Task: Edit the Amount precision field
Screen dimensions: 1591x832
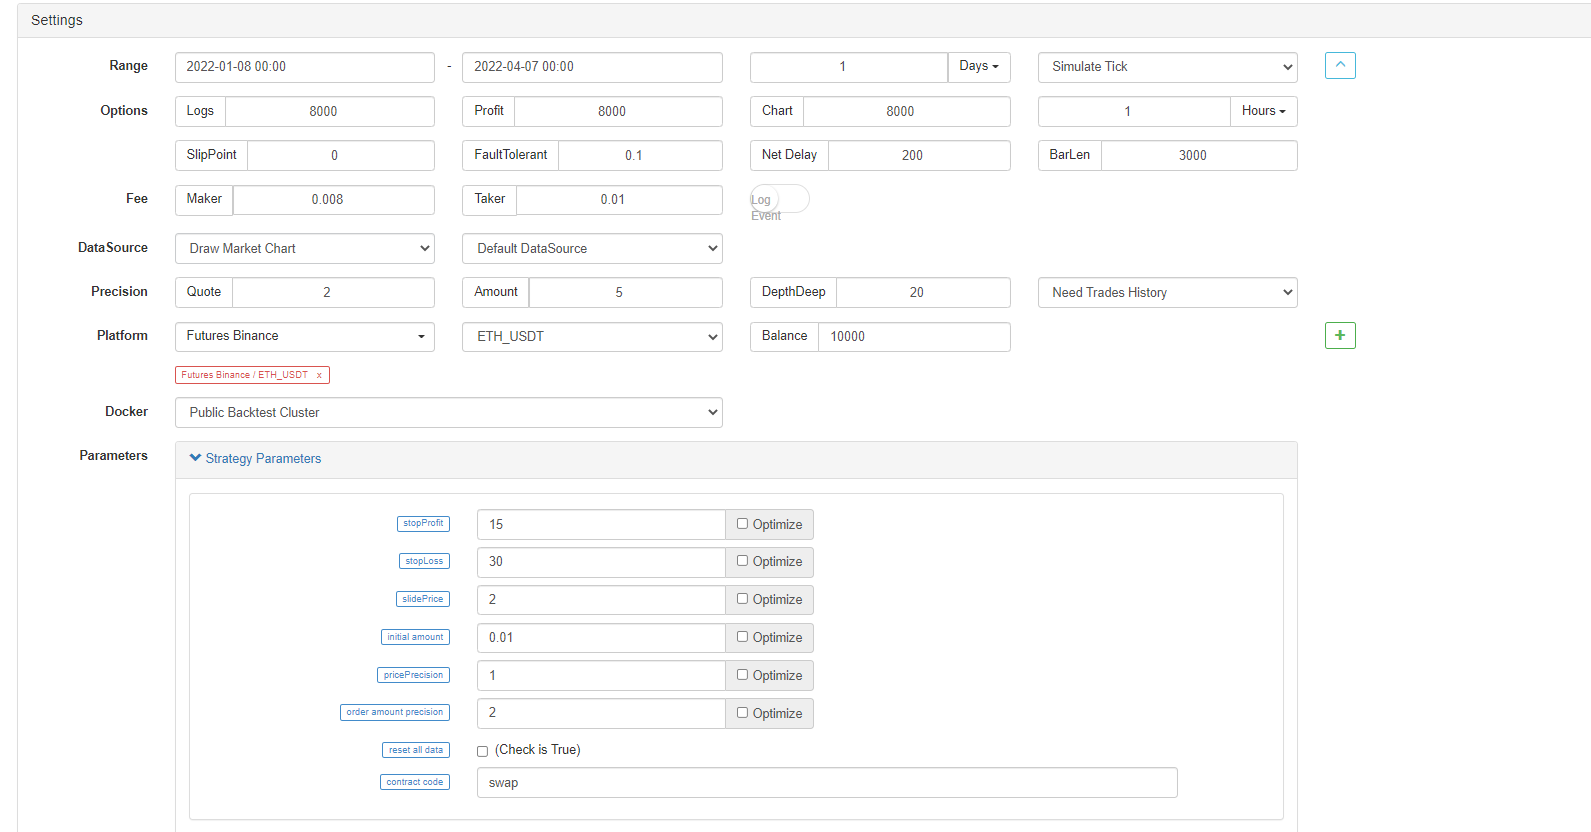Action: pos(625,292)
